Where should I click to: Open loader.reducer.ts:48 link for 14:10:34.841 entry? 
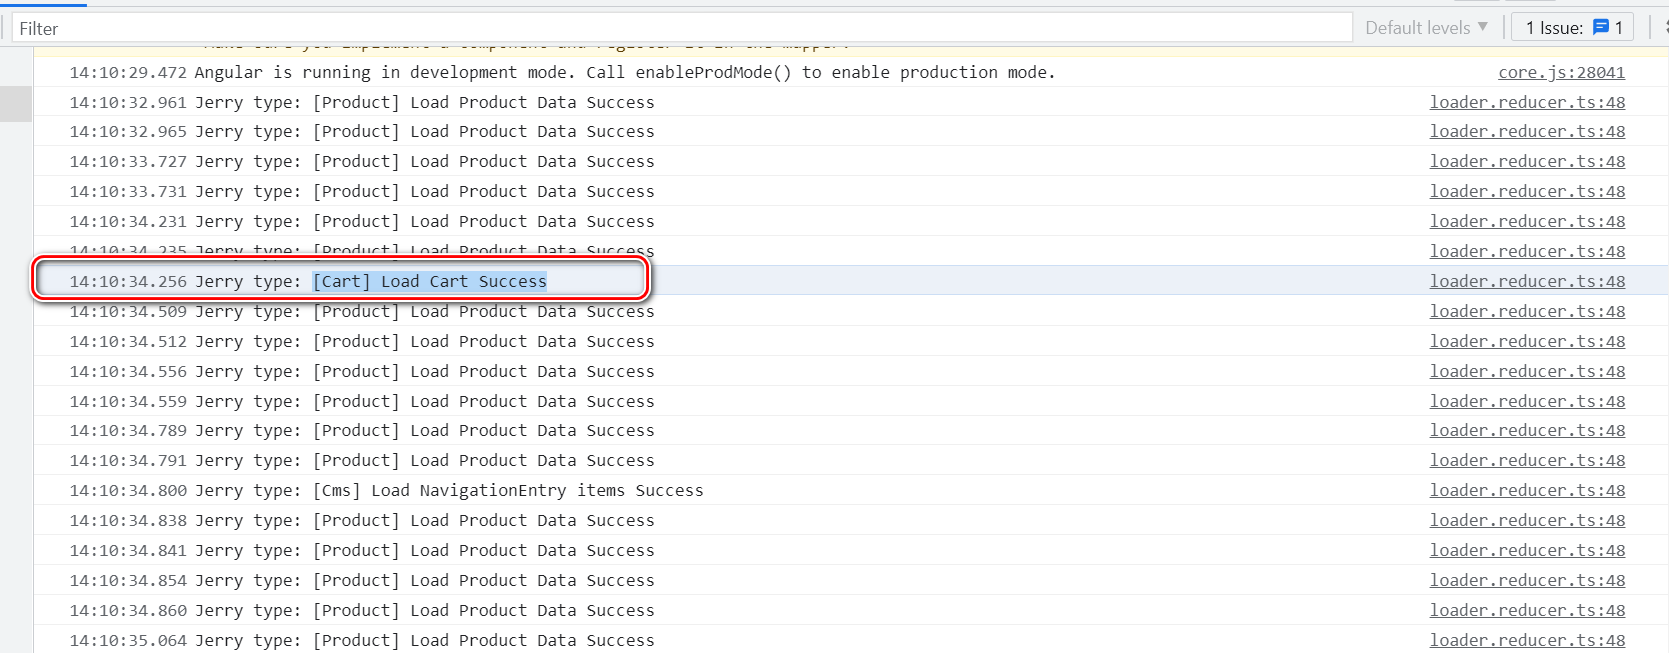(x=1527, y=550)
